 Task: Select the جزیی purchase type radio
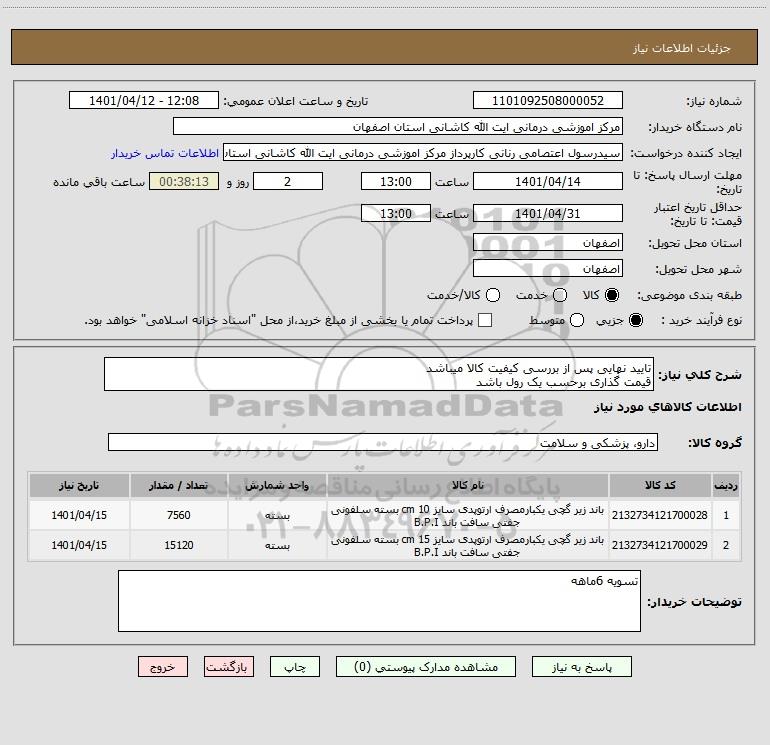636,320
